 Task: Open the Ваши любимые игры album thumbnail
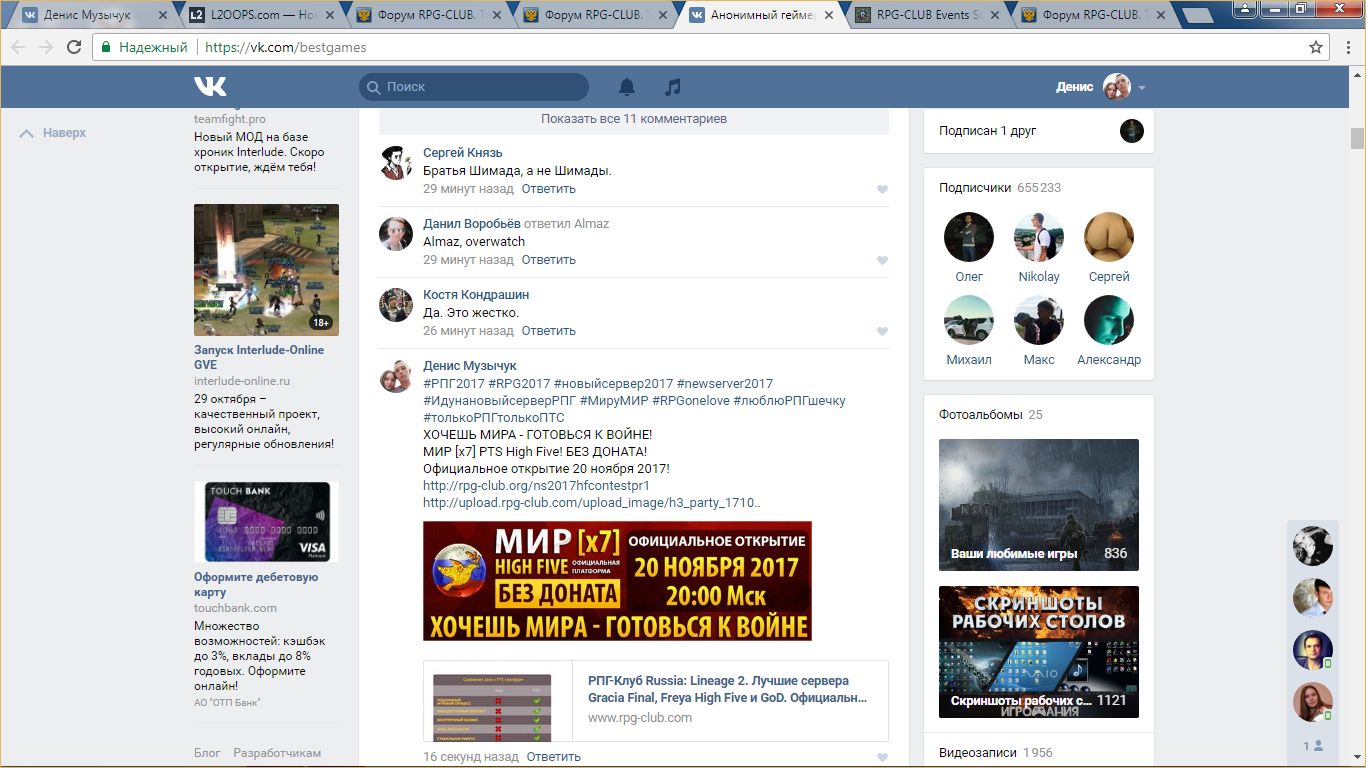point(1039,505)
